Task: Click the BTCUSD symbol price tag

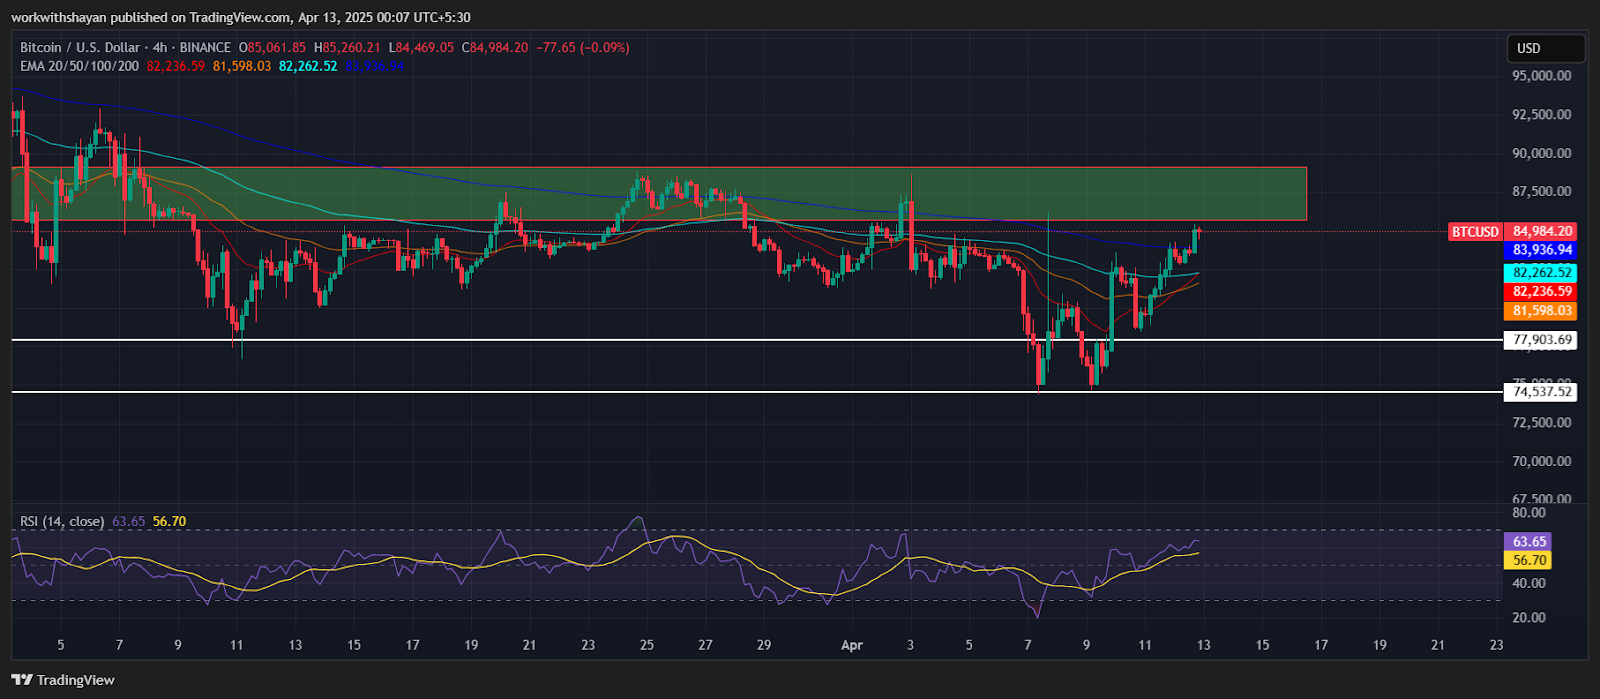Action: click(1475, 232)
